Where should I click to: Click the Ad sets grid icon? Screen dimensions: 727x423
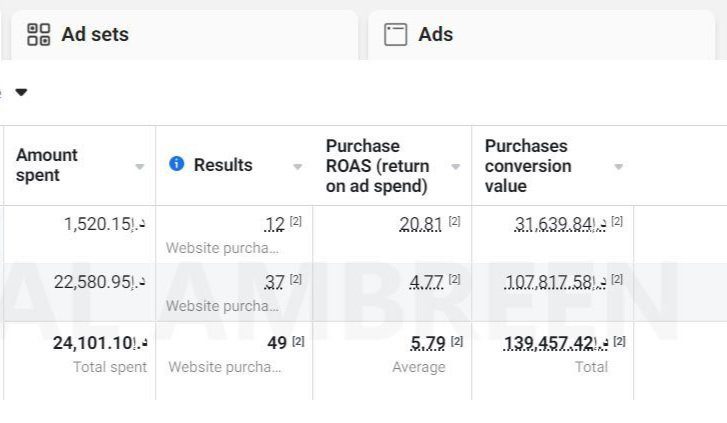pos(38,35)
